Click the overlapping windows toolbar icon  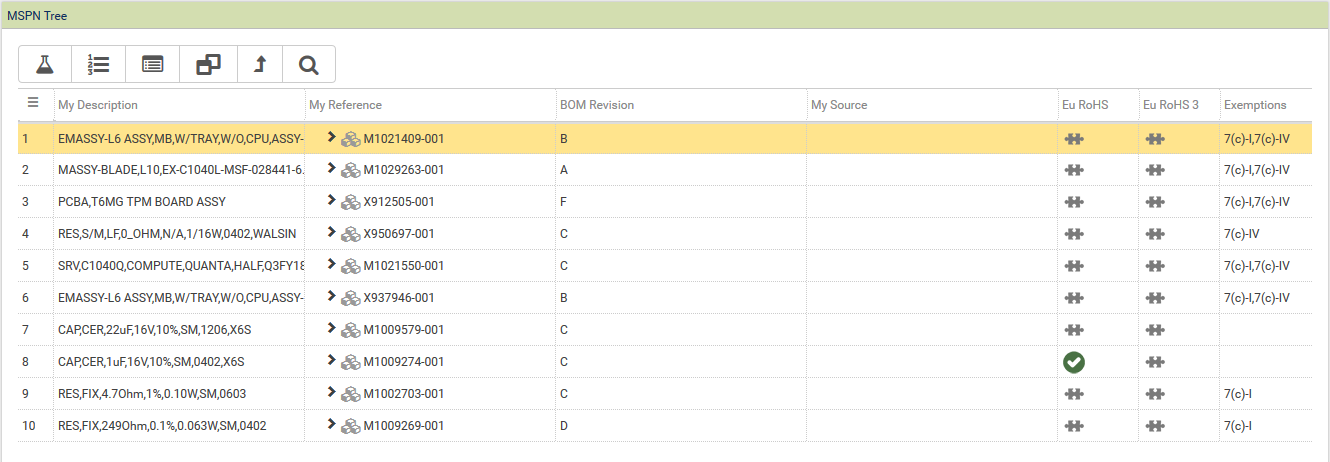pyautogui.click(x=208, y=65)
